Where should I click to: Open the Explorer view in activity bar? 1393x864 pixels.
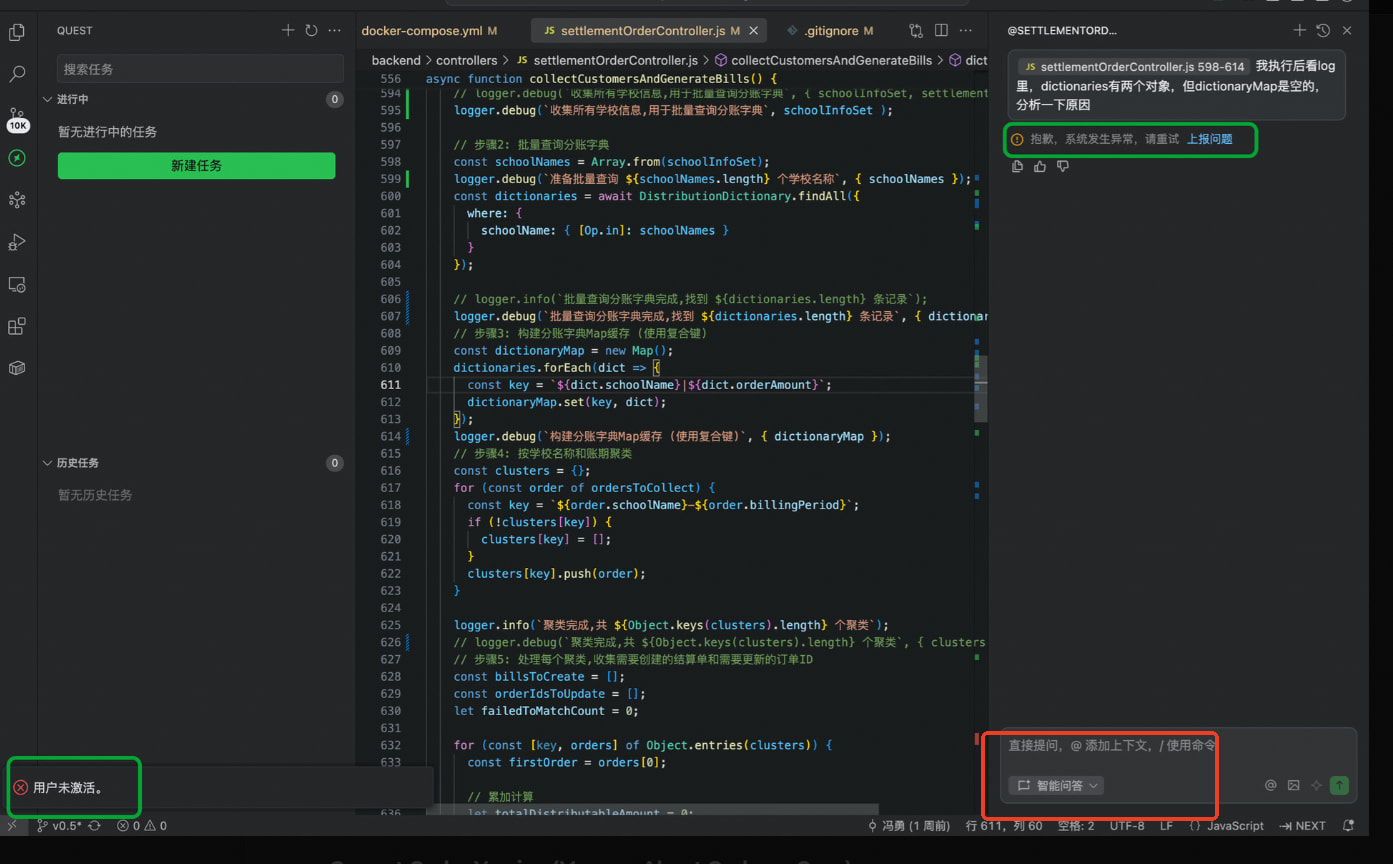(17, 33)
